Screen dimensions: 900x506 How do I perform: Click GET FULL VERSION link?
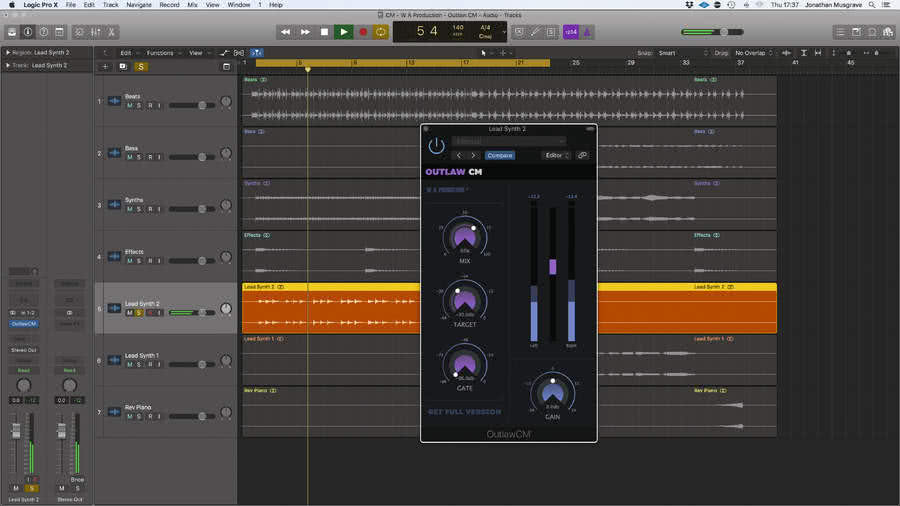coord(464,412)
